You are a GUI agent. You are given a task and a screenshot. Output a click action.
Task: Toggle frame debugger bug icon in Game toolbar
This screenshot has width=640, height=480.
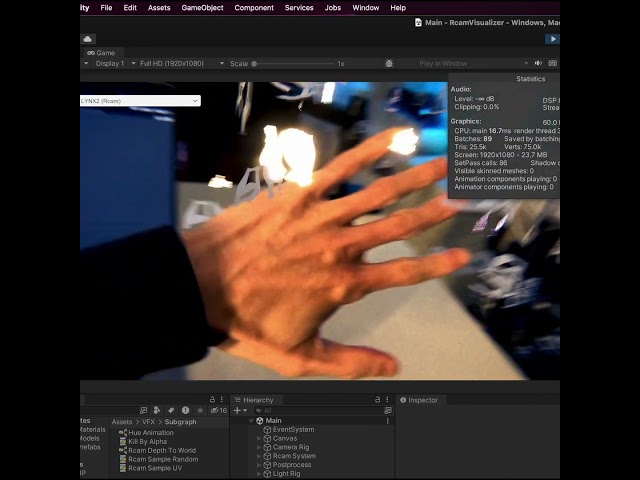click(x=389, y=63)
